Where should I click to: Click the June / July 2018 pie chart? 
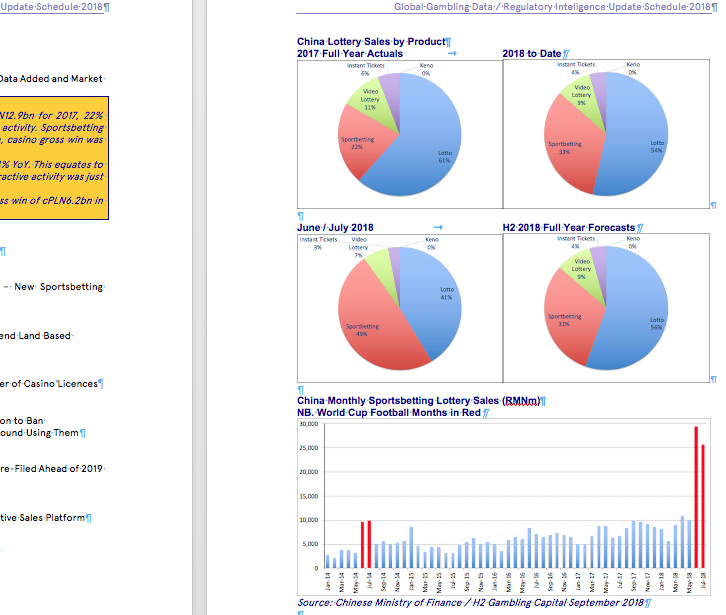tap(399, 305)
